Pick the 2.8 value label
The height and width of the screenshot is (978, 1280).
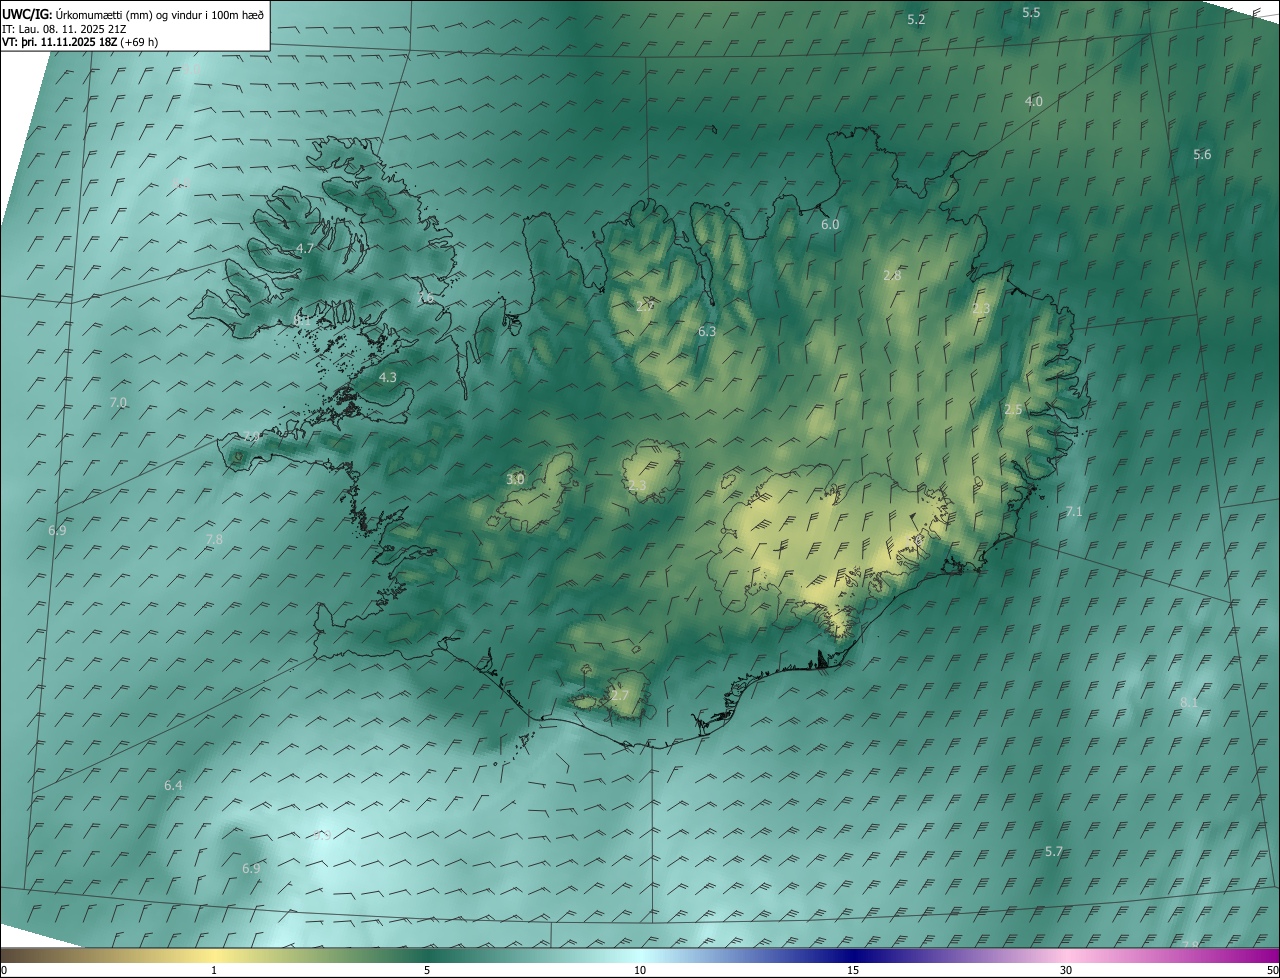[x=892, y=275]
